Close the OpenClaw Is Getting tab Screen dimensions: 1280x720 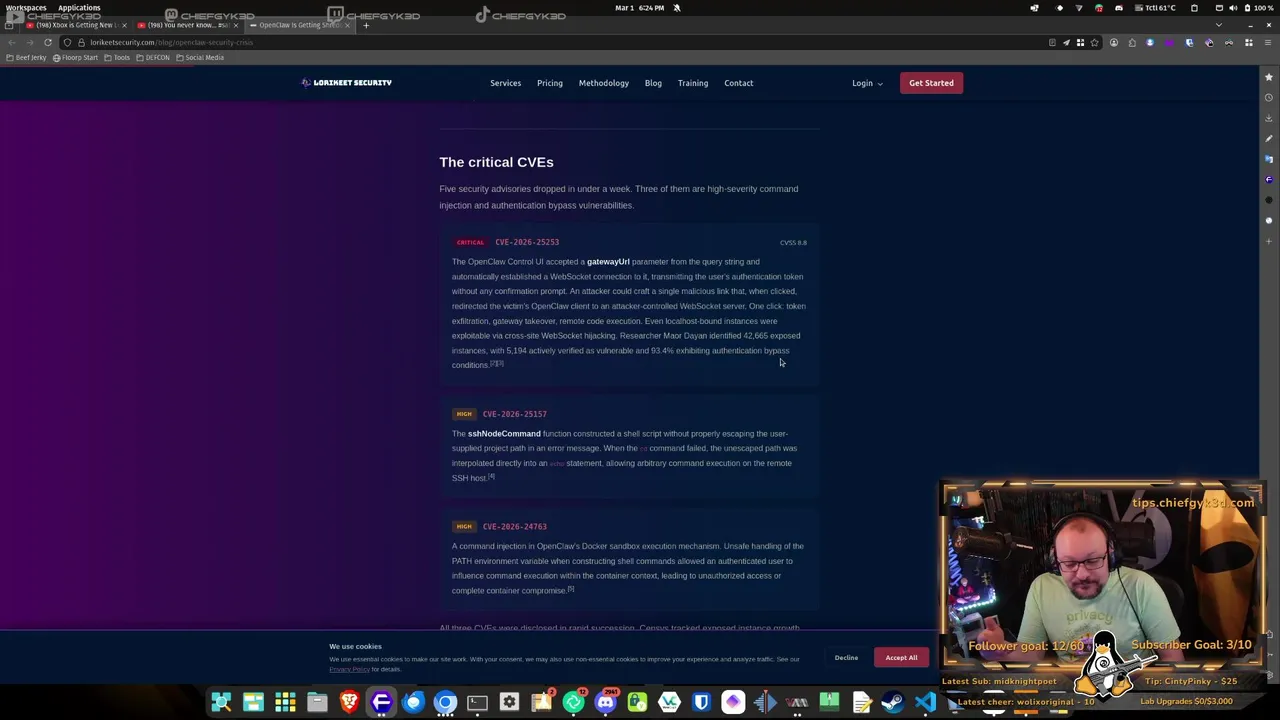tap(347, 25)
